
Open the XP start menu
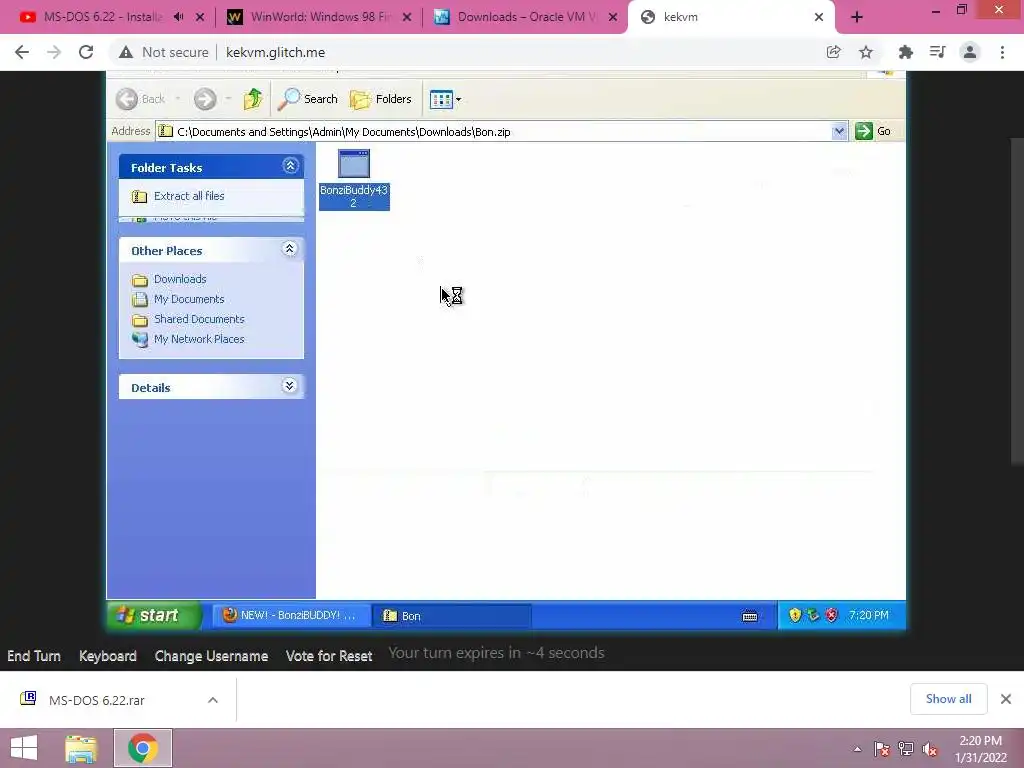pos(154,615)
